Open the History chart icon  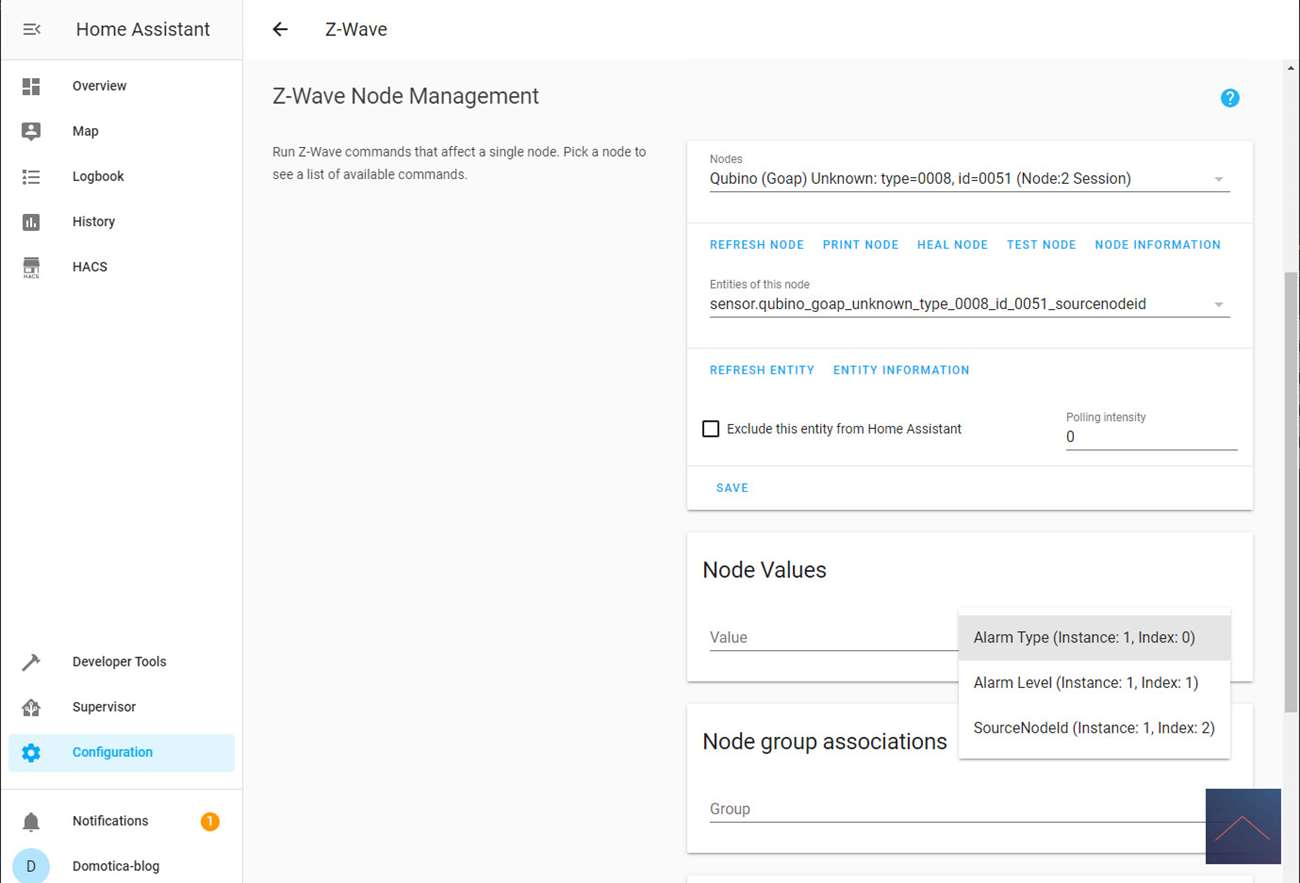coord(31,222)
